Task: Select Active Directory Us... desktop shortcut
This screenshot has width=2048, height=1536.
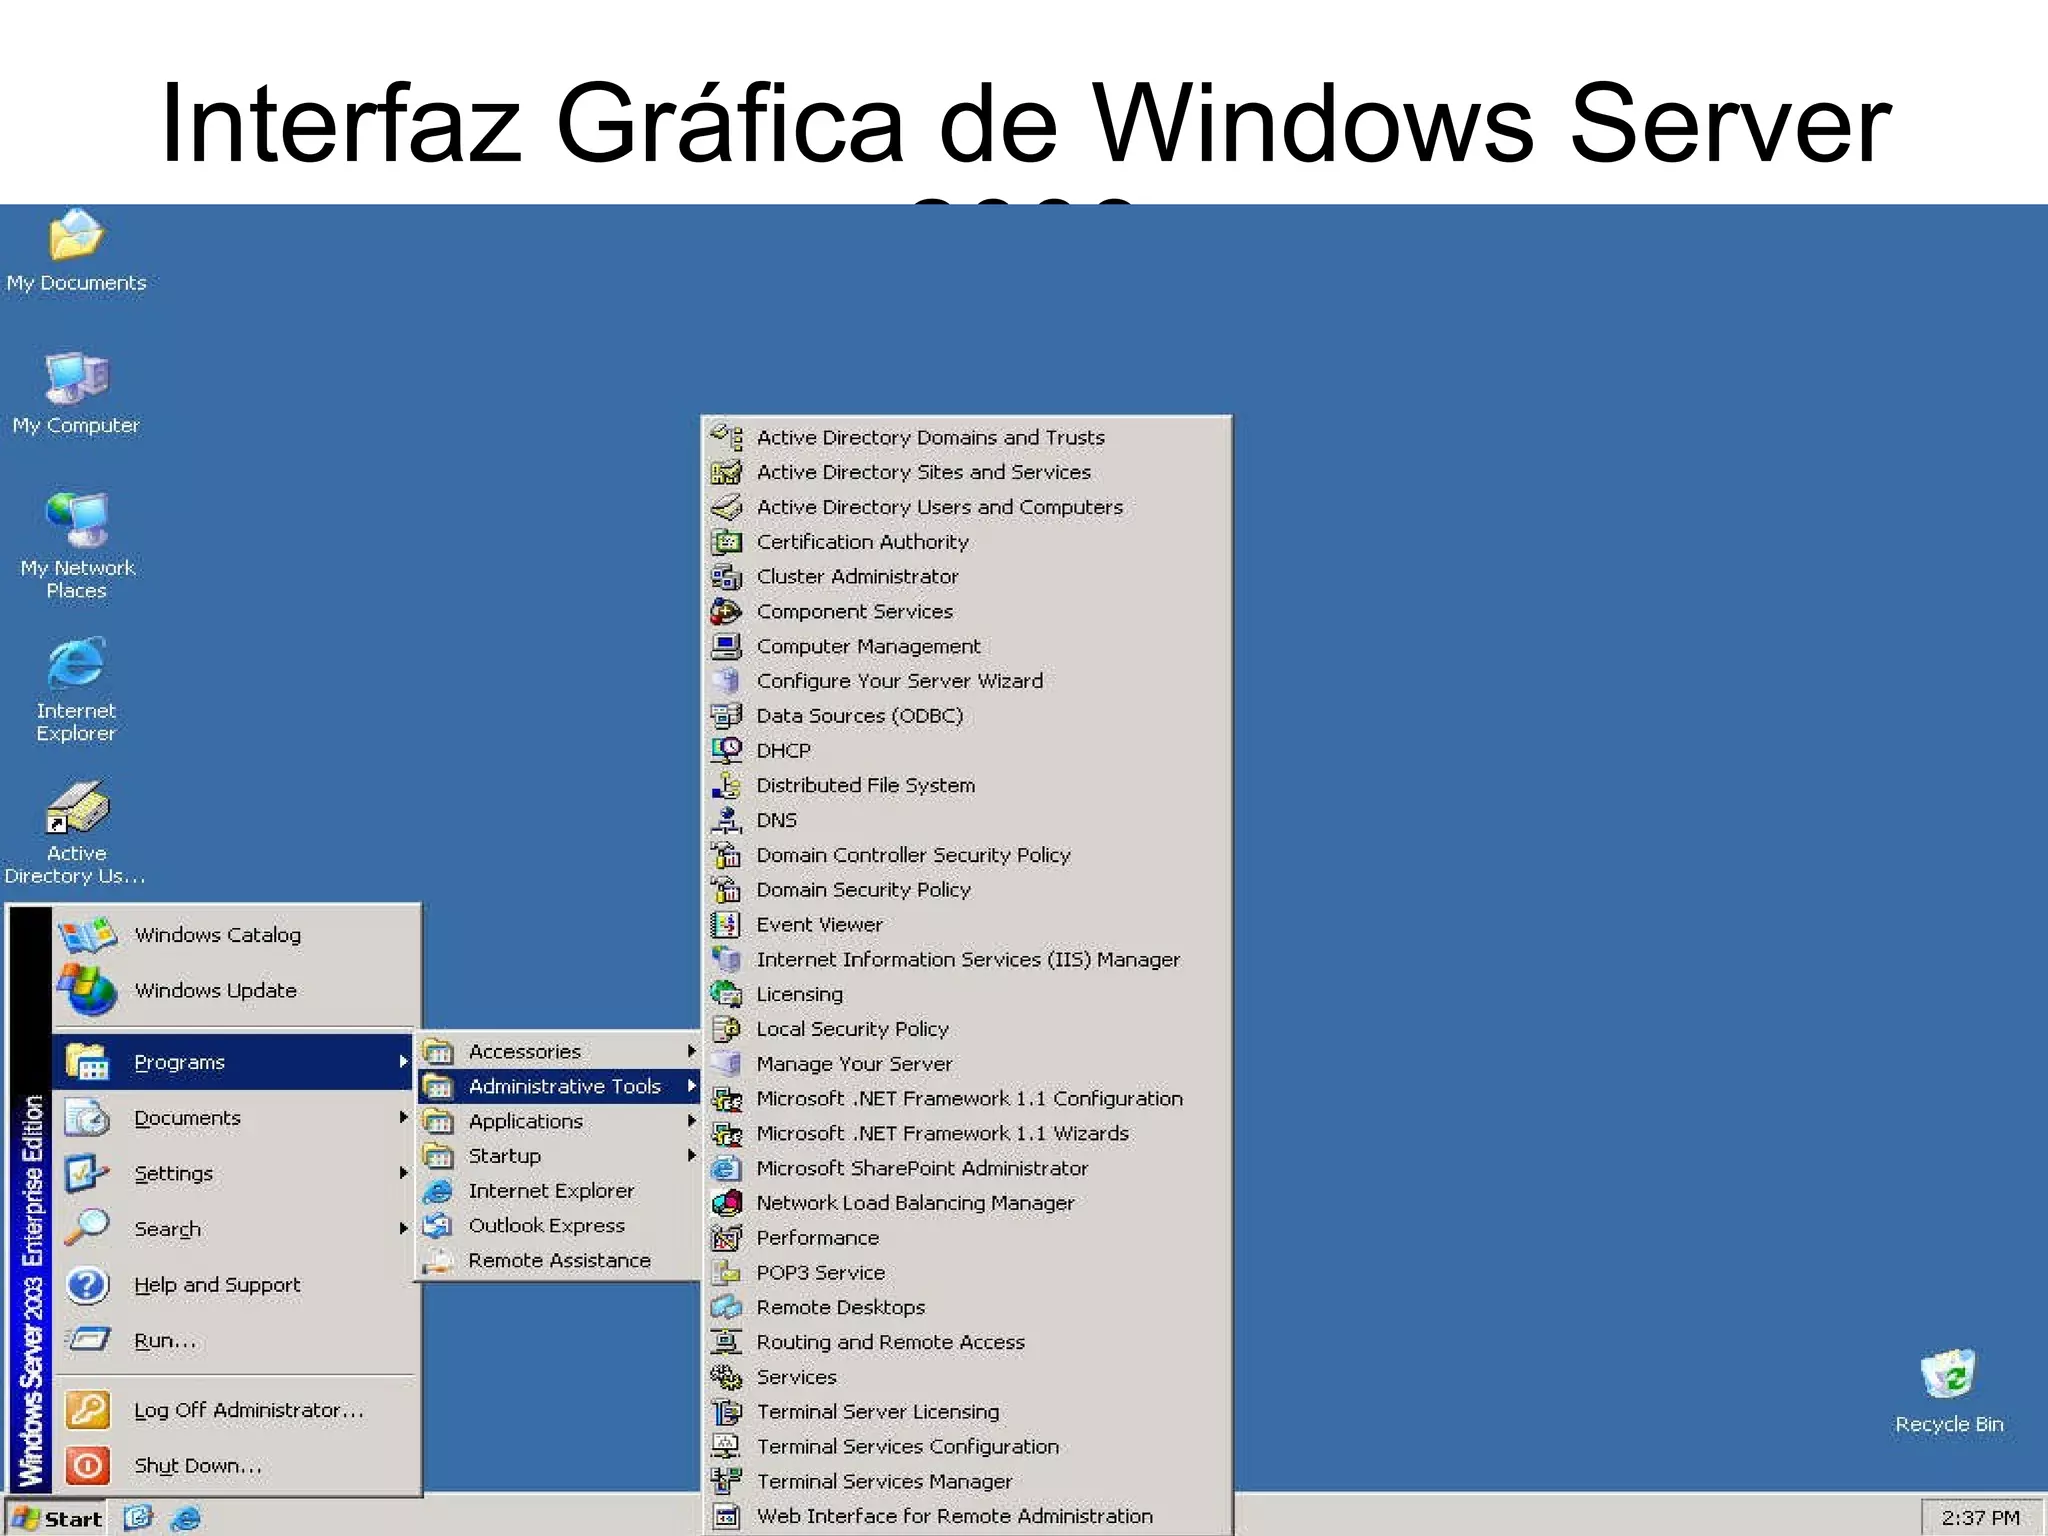Action: click(x=76, y=832)
